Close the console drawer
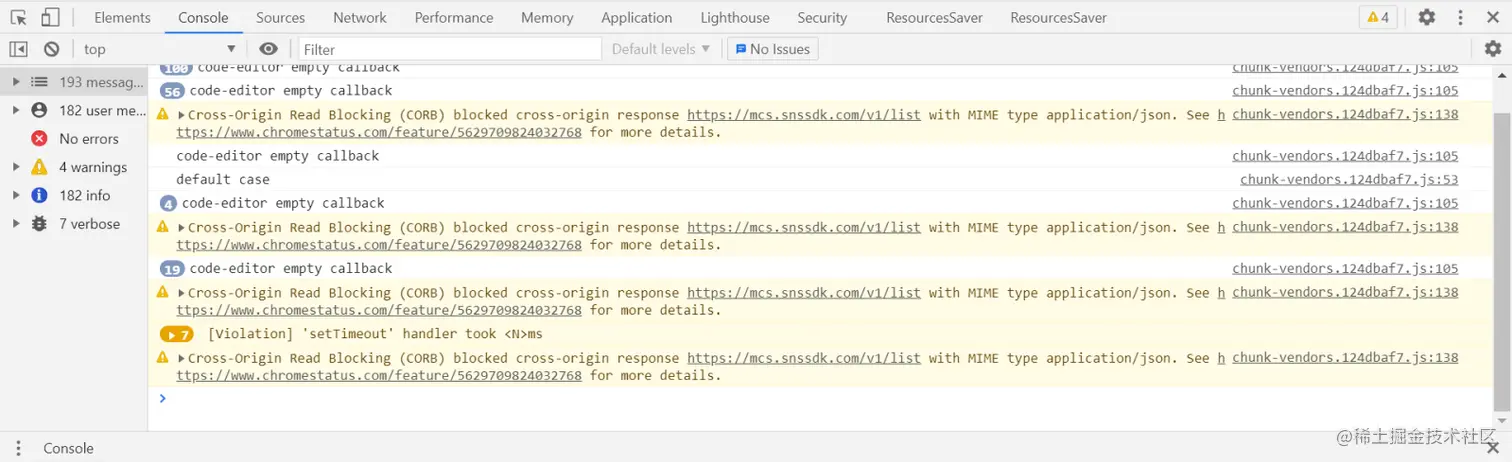The image size is (1512, 462). click(1493, 448)
